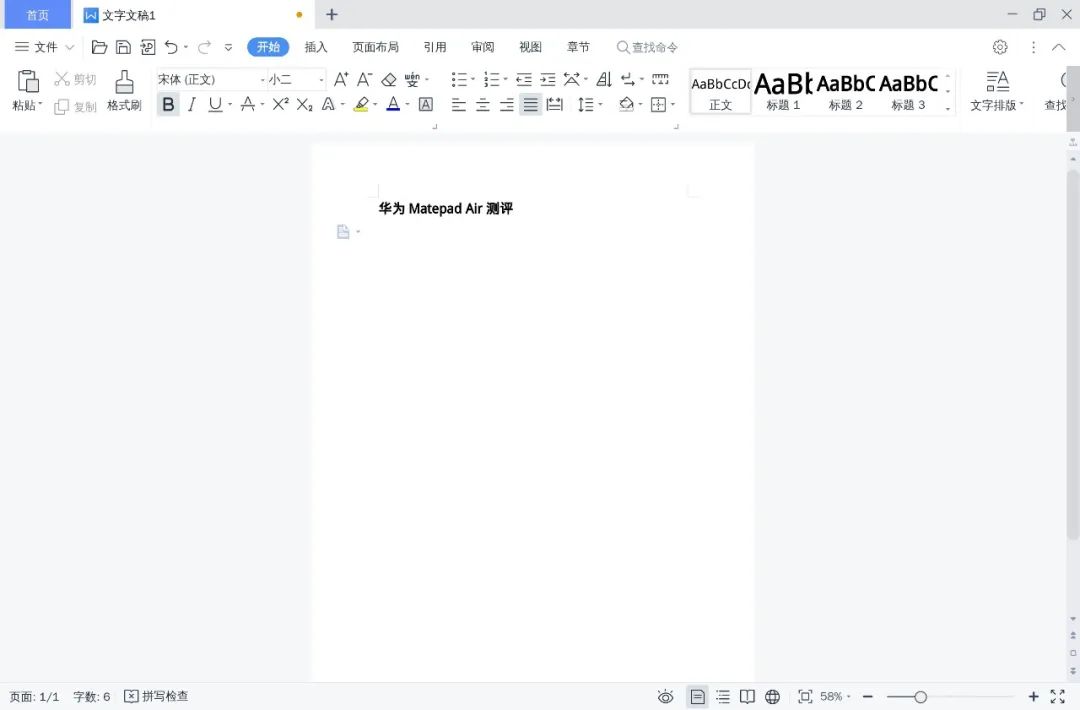Toggle justified alignment
Viewport: 1080px width, 710px height.
pos(530,105)
